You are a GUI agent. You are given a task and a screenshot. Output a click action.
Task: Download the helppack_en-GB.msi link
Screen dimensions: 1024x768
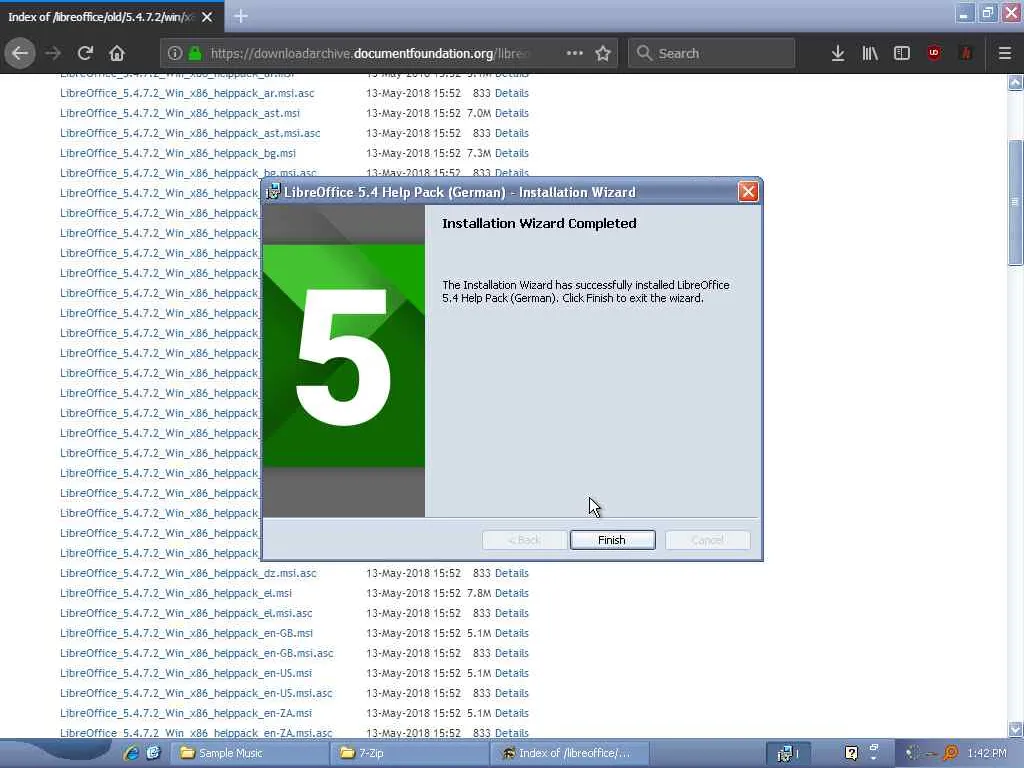point(186,633)
